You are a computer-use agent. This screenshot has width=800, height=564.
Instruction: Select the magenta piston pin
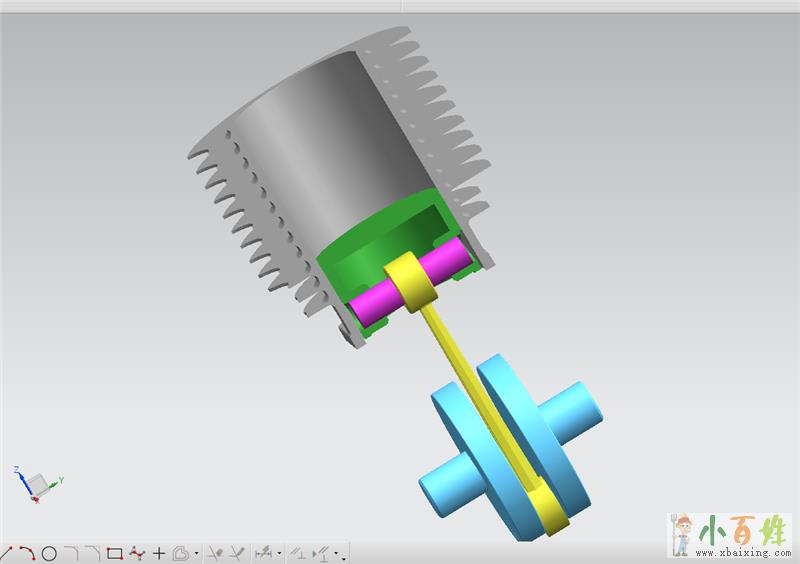pos(366,303)
